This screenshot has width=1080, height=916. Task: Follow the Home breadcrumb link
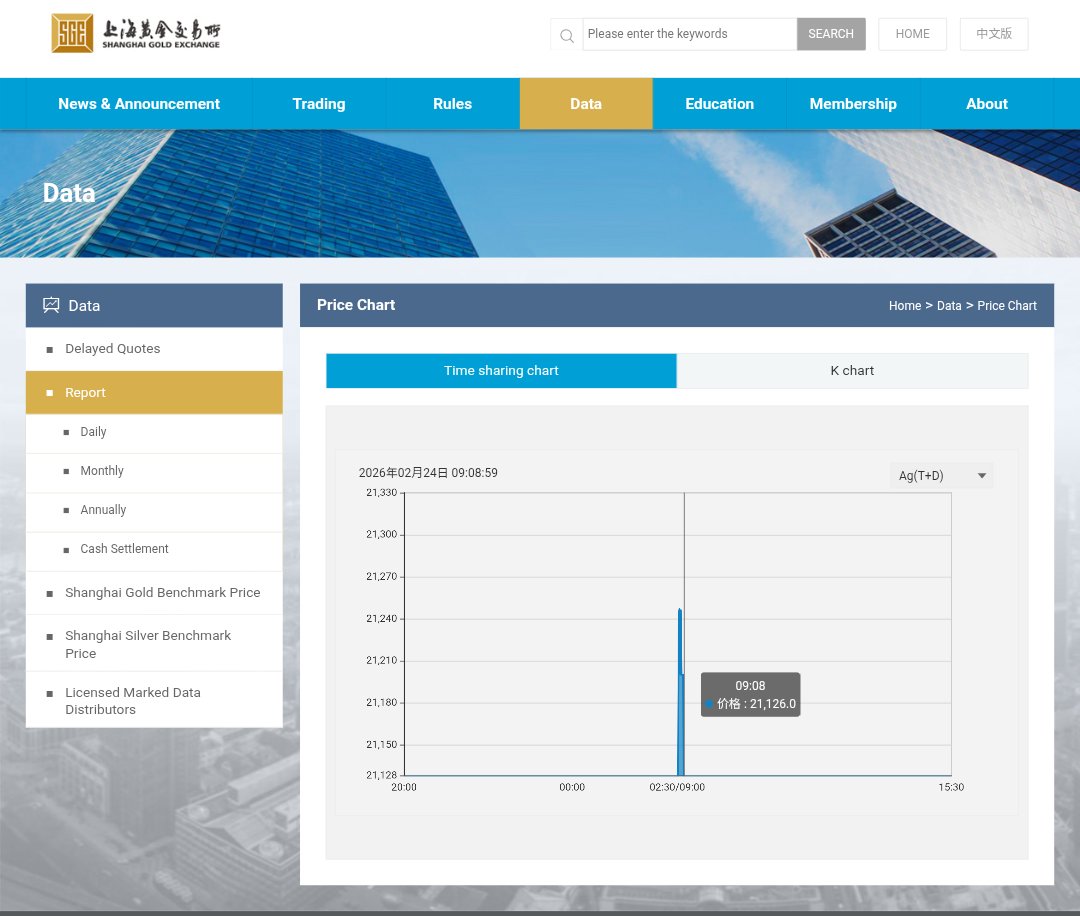pos(905,305)
